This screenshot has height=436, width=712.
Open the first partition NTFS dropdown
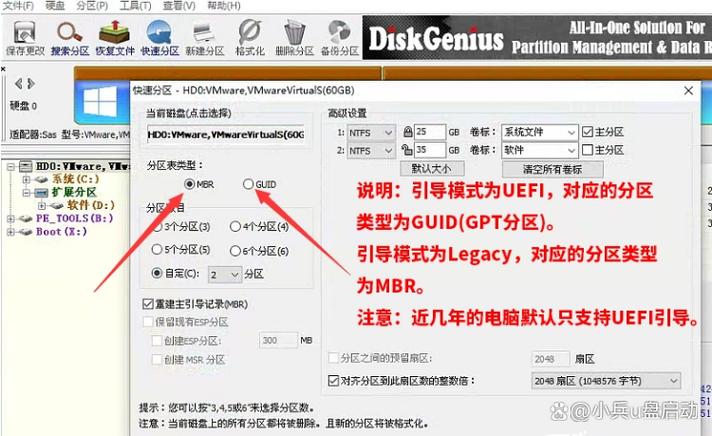[372, 132]
